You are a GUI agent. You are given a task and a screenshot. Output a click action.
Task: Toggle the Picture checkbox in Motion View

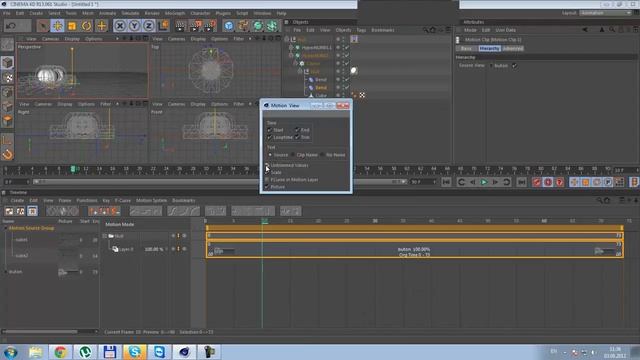point(267,187)
